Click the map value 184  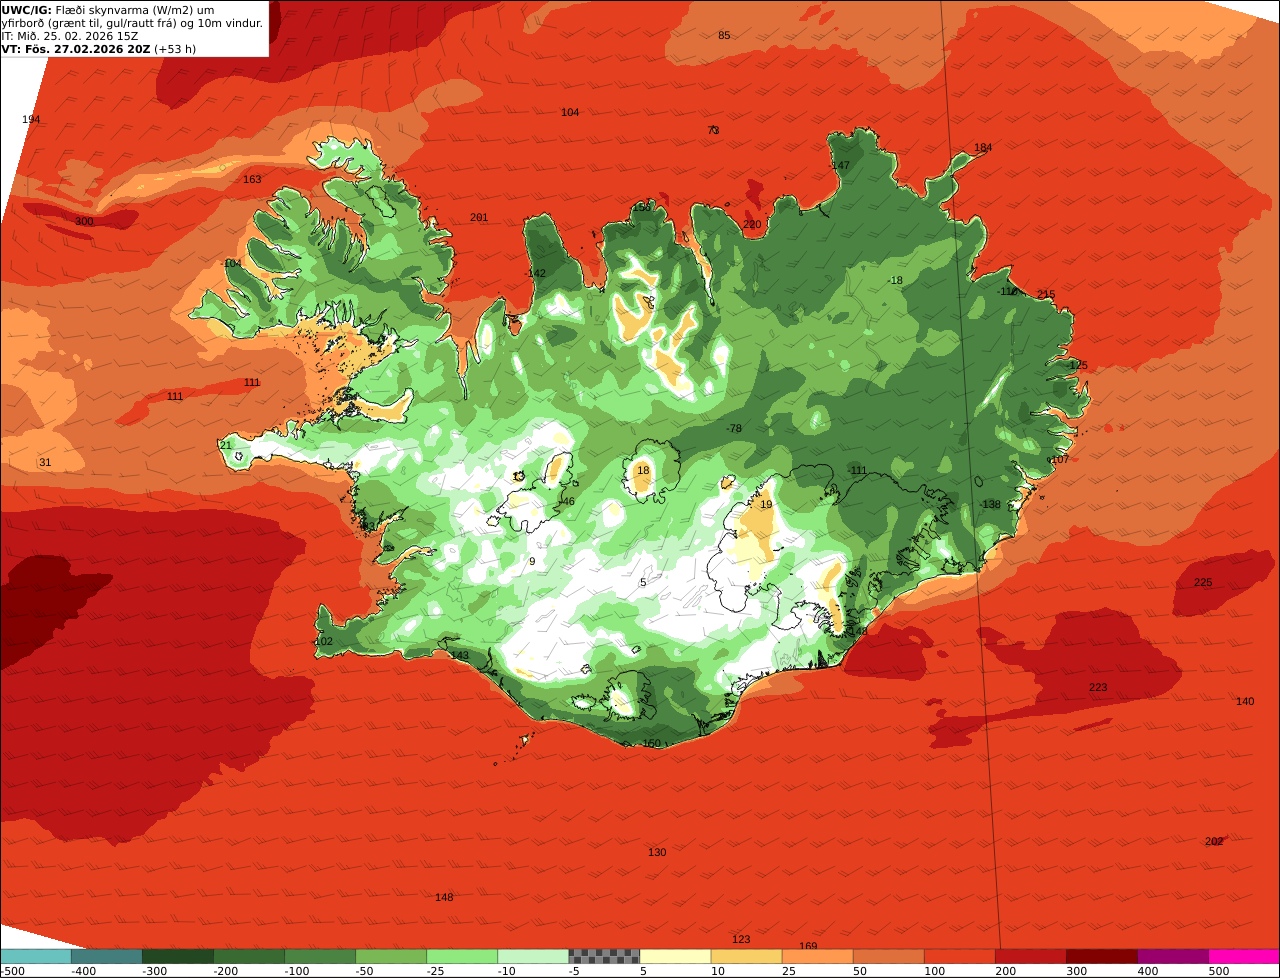tap(983, 147)
